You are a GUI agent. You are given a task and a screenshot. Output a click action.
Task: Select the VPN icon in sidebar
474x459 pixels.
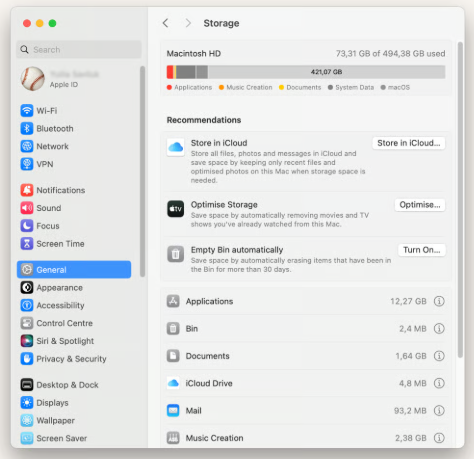click(27, 164)
